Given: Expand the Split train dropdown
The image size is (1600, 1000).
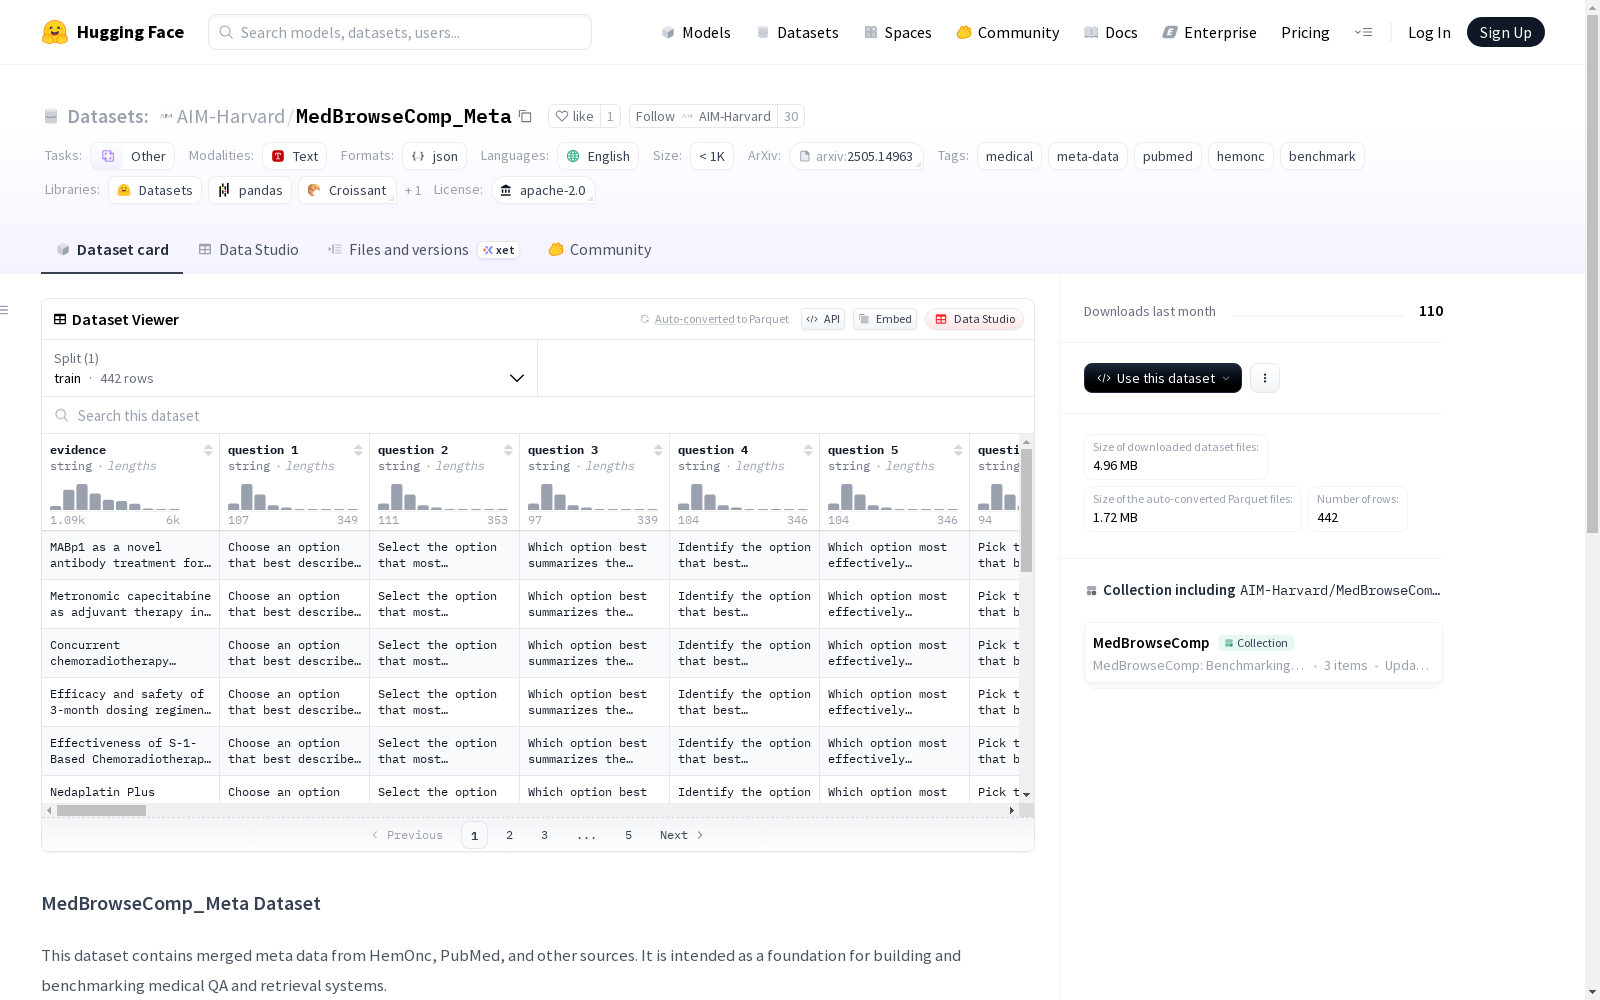Looking at the screenshot, I should point(290,368).
